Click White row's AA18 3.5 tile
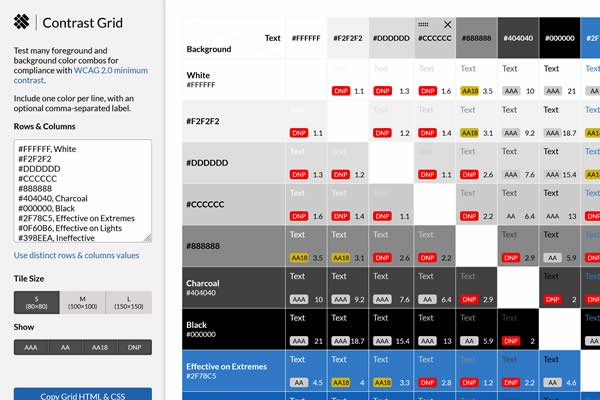 [x=476, y=80]
